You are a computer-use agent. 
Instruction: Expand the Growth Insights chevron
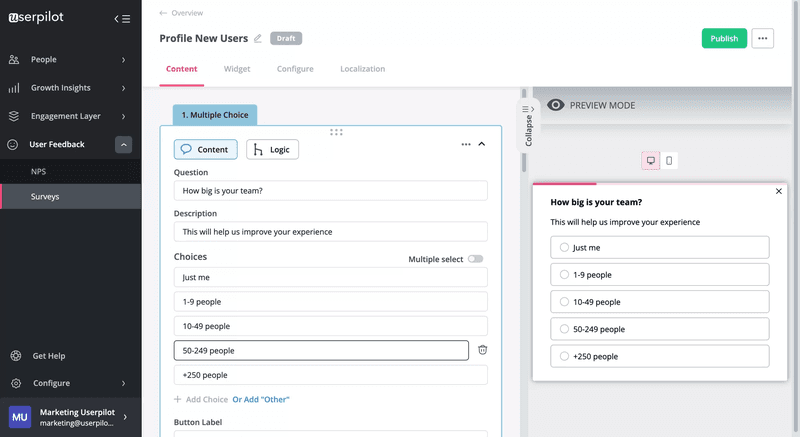coord(123,88)
